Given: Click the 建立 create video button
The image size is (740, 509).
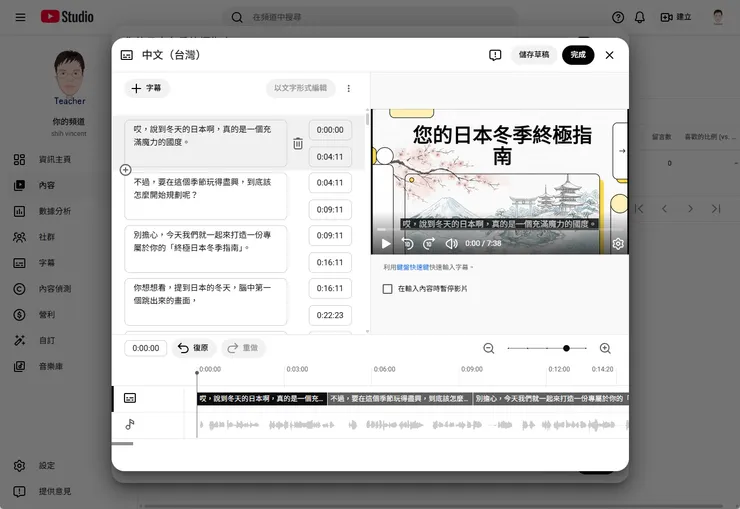Looking at the screenshot, I should (x=676, y=17).
